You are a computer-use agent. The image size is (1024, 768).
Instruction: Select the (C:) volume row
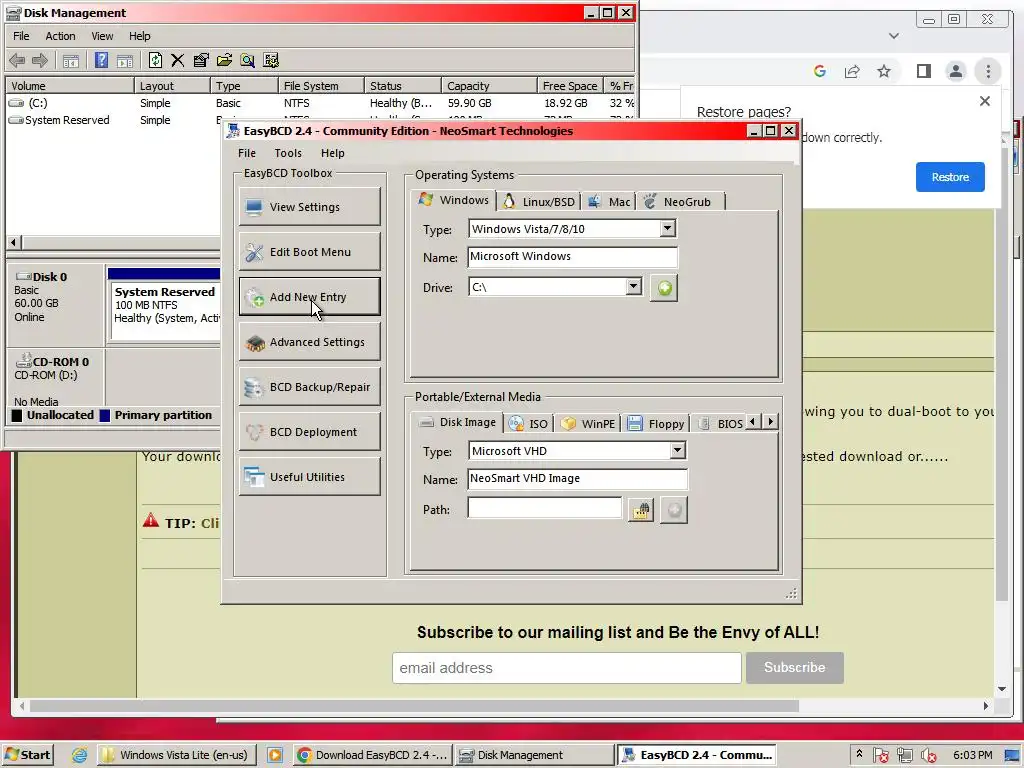tap(320, 103)
